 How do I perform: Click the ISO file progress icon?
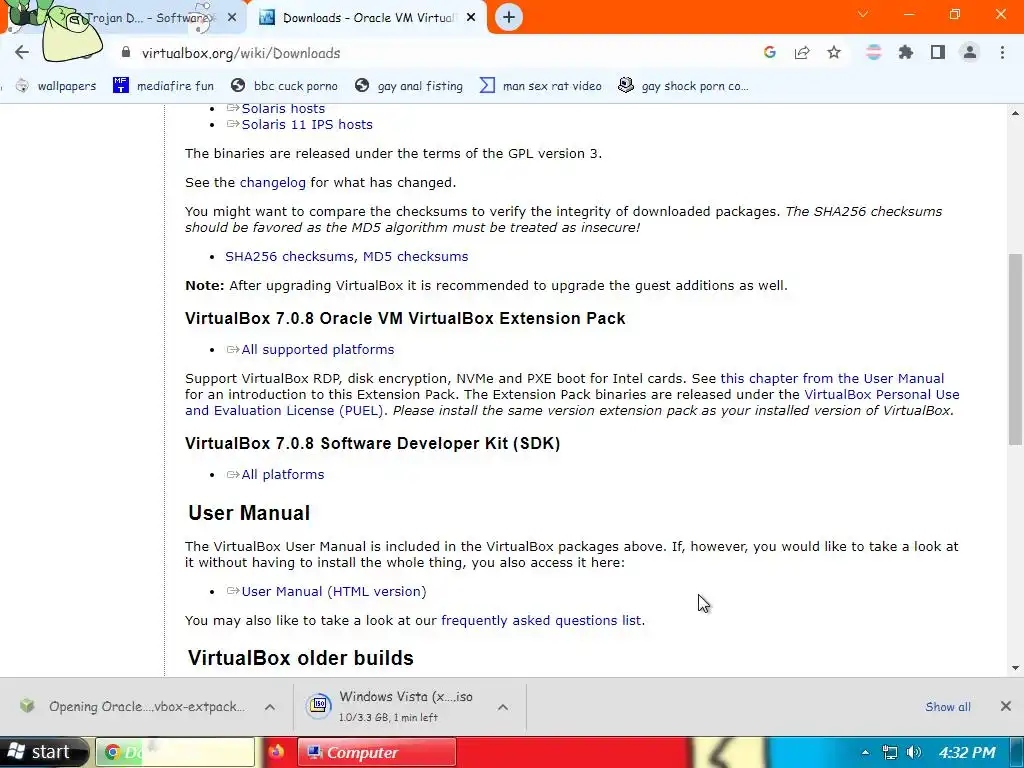(319, 705)
